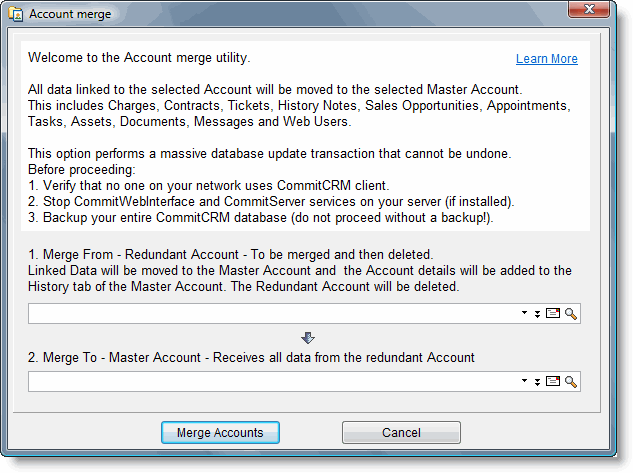Open account card icon in Merge From field
The width and height of the screenshot is (633, 473).
[x=554, y=314]
